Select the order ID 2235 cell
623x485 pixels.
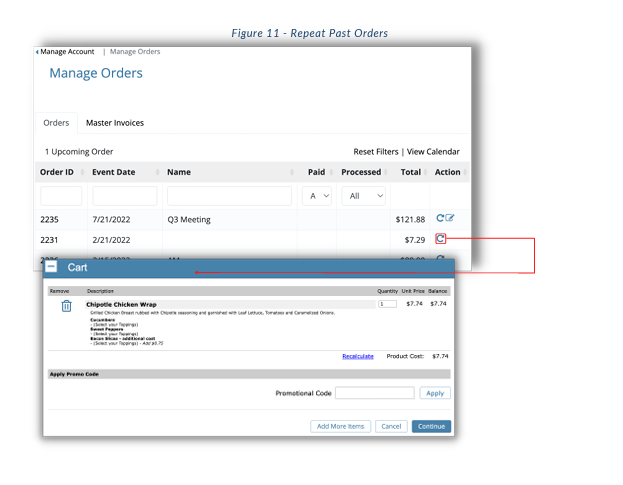tap(49, 219)
